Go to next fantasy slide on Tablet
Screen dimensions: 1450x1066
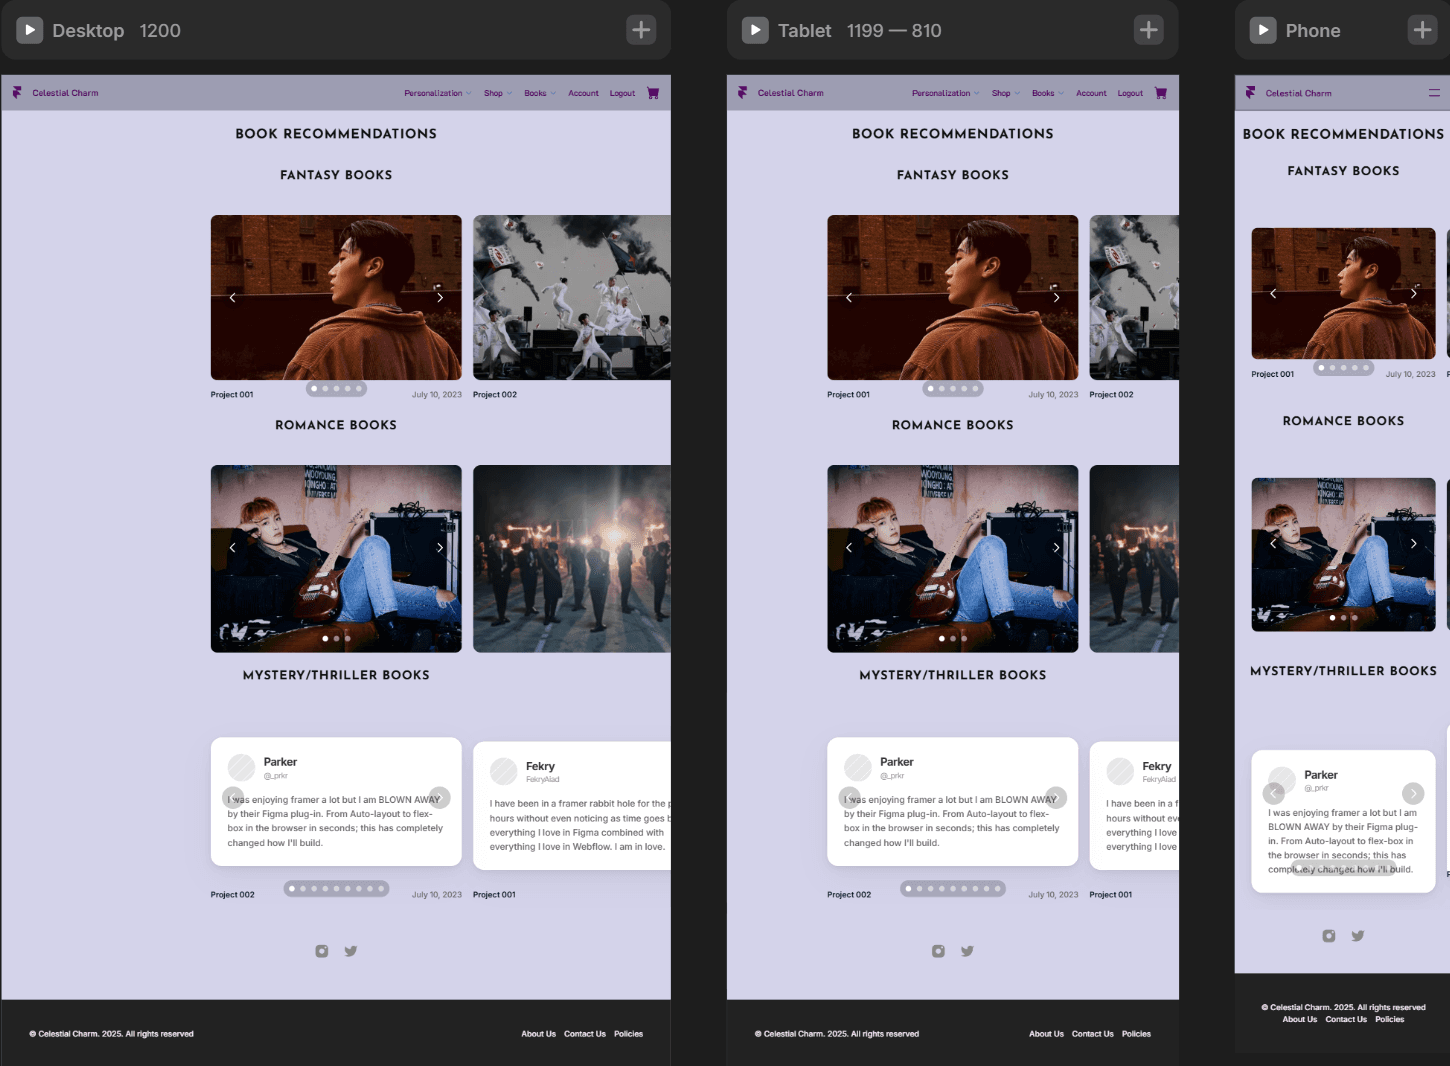(1056, 297)
